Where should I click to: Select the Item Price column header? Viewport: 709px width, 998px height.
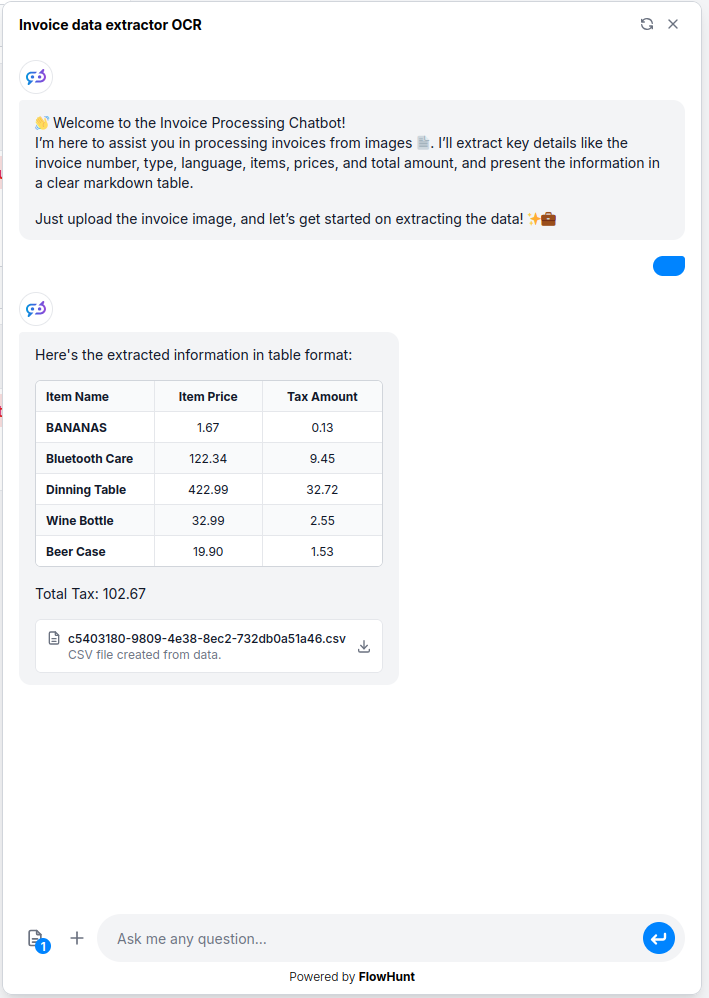tap(208, 397)
